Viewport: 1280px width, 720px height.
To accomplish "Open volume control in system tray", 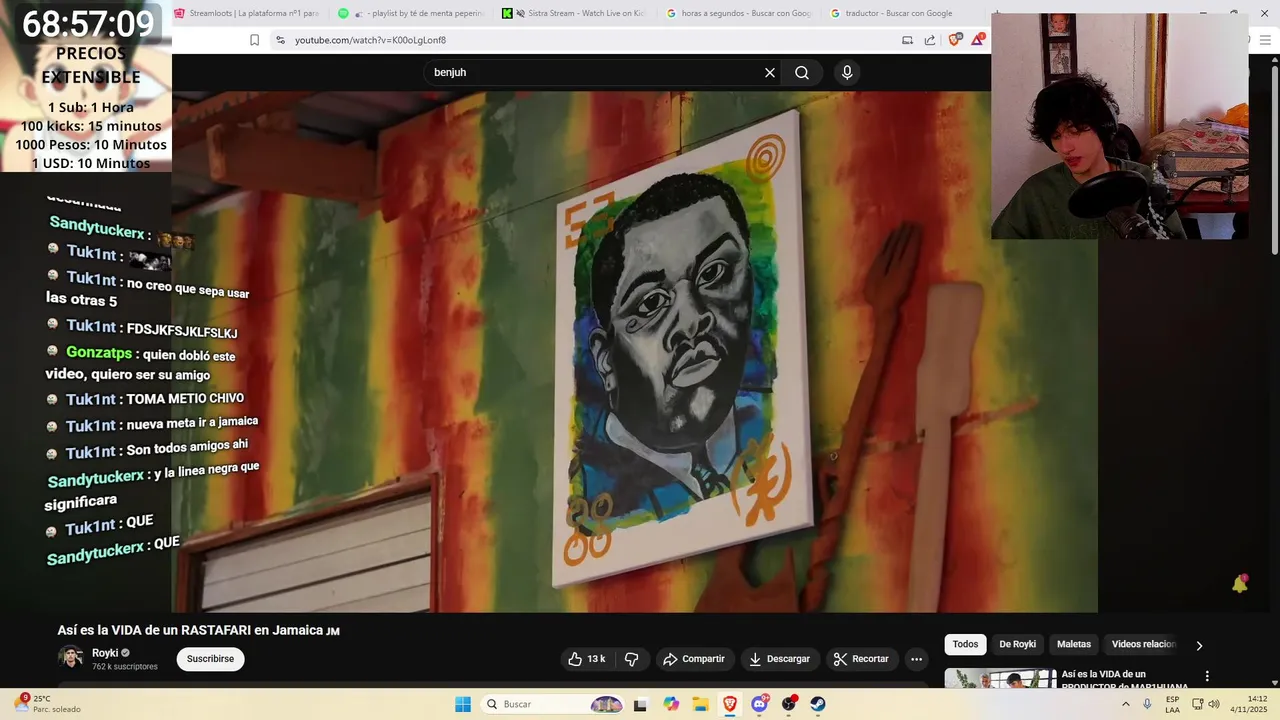I will coord(1214,704).
